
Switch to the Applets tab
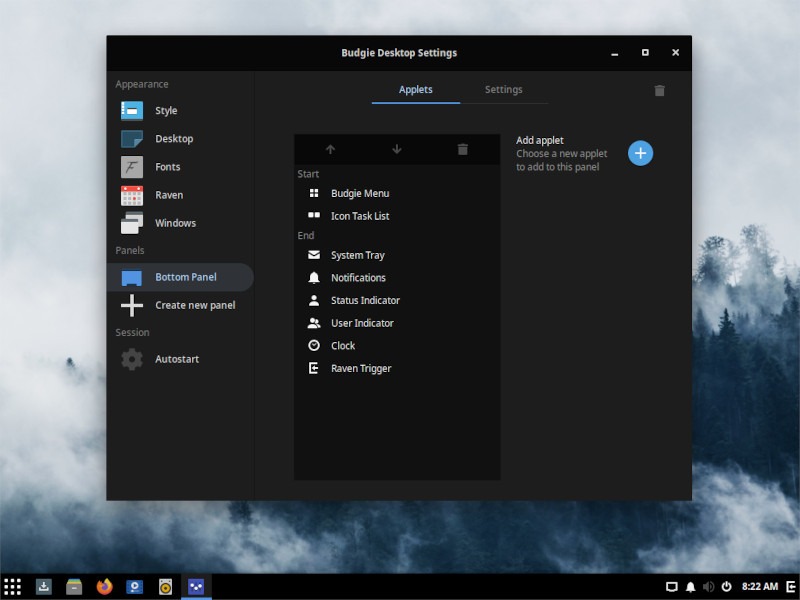[x=415, y=89]
